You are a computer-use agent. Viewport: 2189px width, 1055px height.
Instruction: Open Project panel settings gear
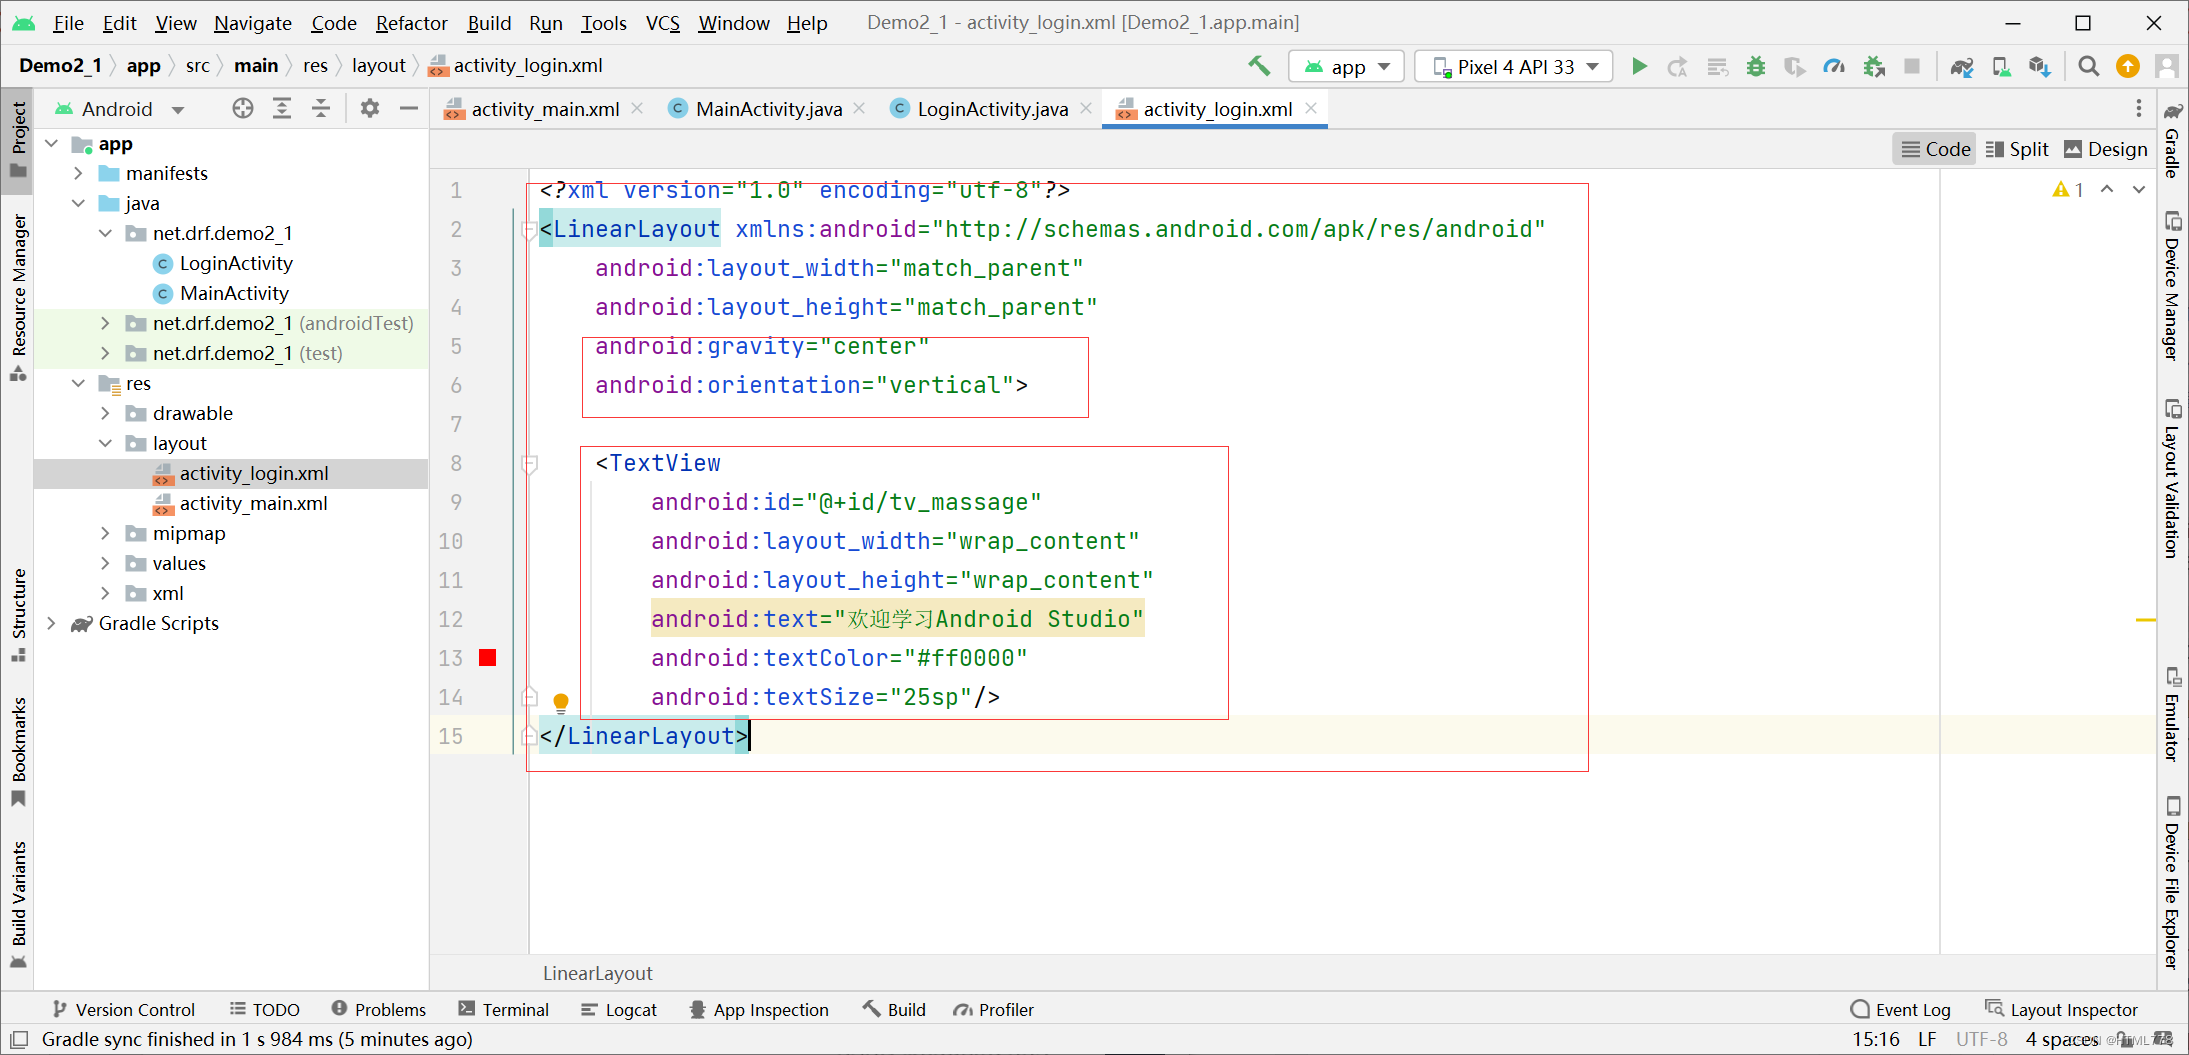(370, 108)
